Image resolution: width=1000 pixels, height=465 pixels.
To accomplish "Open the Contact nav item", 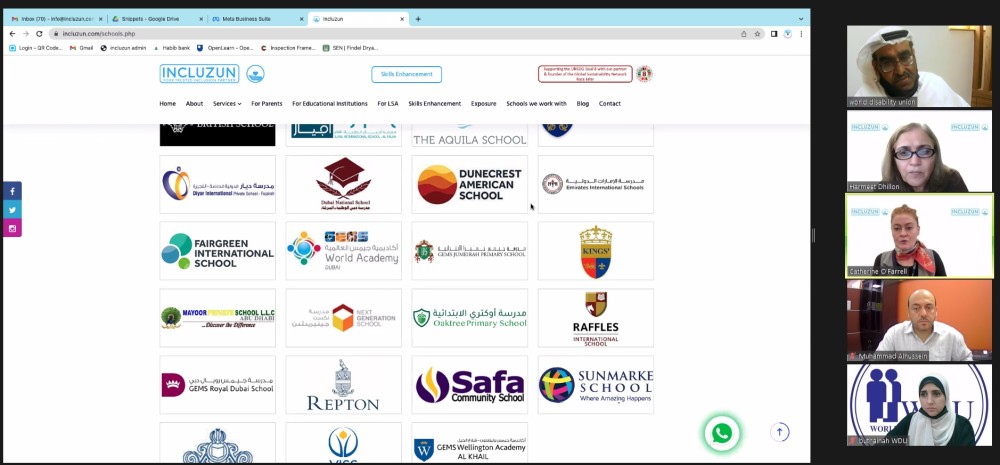I will (x=610, y=103).
